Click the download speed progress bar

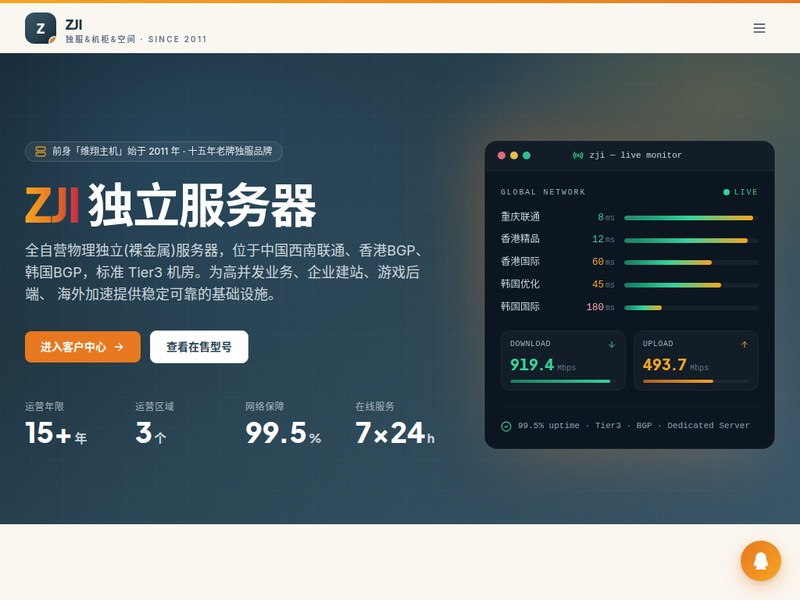coord(563,381)
